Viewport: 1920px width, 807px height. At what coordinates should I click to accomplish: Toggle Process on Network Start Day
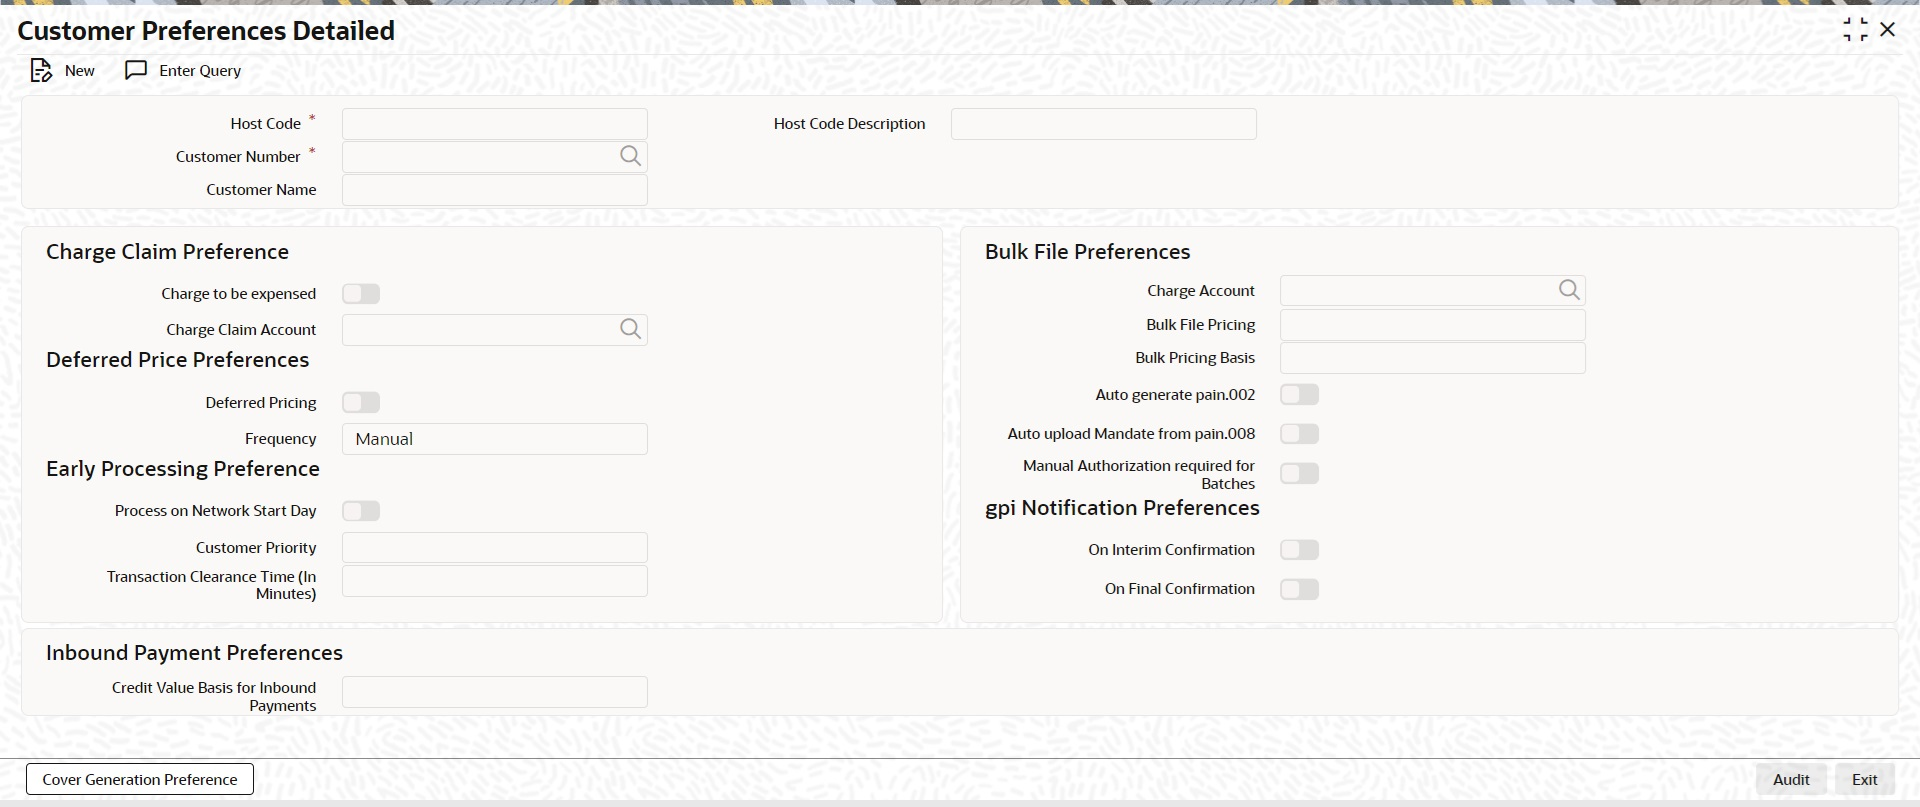pyautogui.click(x=361, y=511)
